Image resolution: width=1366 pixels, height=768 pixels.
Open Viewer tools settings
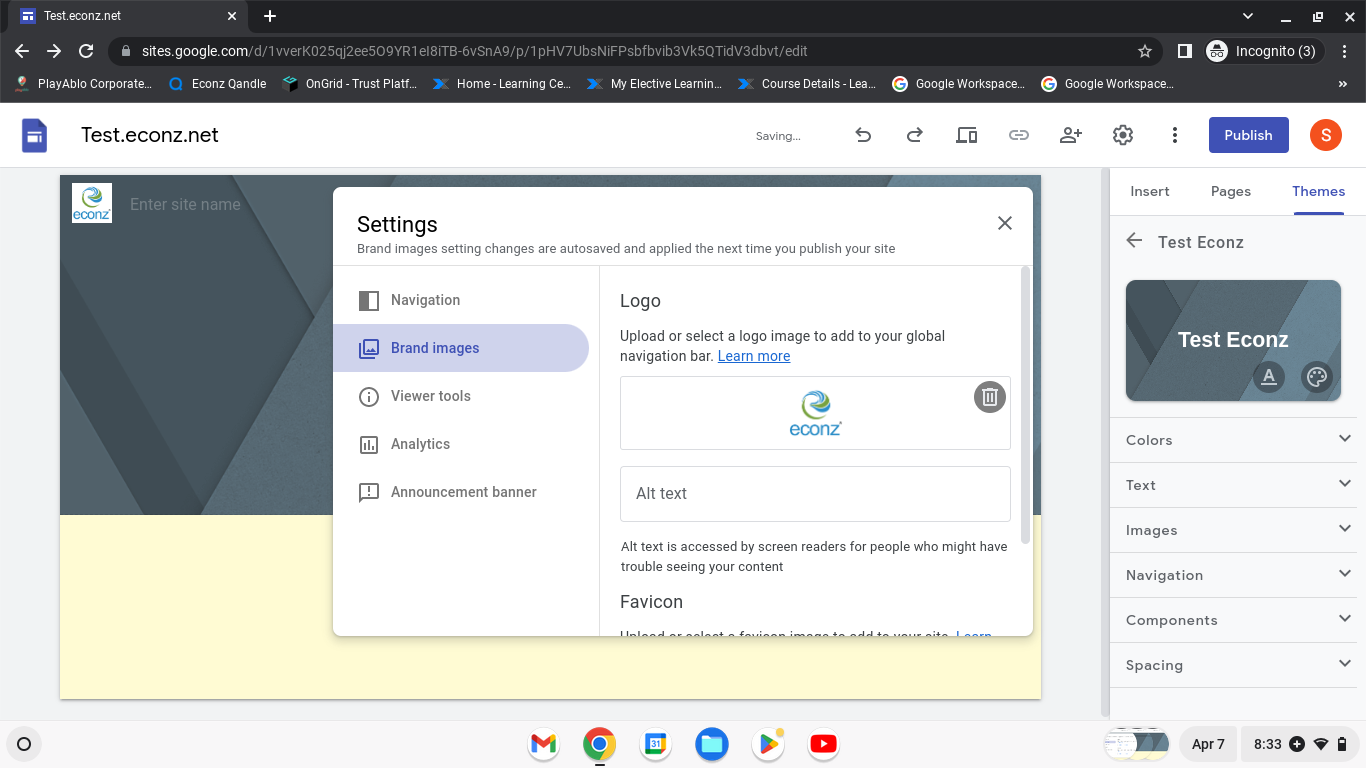(461, 396)
